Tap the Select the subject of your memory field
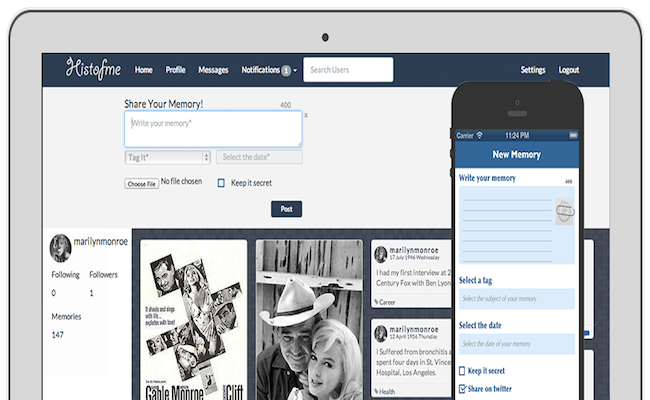650x400 pixels. point(517,299)
